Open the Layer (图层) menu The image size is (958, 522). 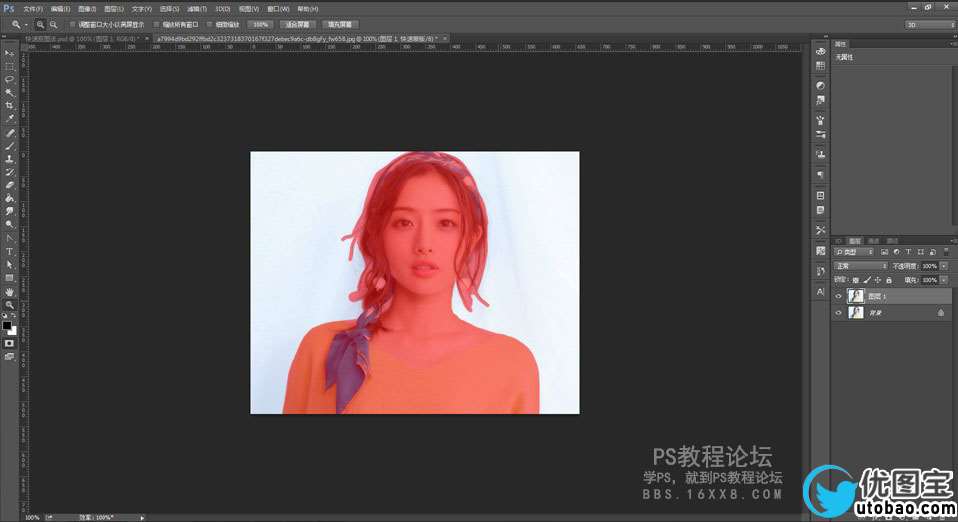pyautogui.click(x=114, y=9)
